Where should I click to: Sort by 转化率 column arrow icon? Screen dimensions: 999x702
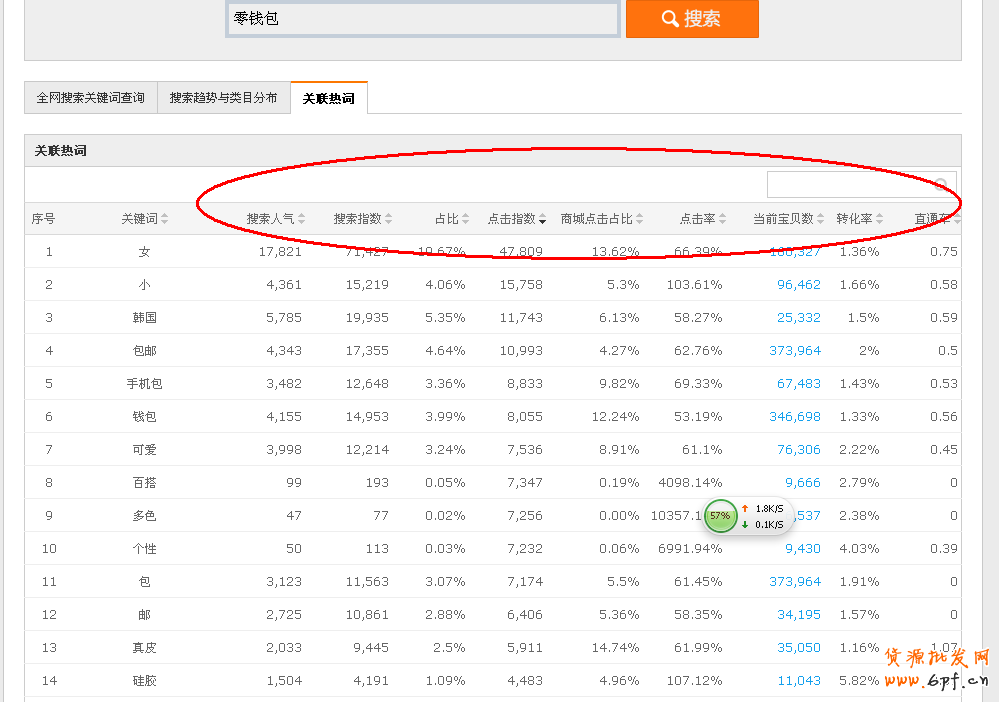click(879, 219)
